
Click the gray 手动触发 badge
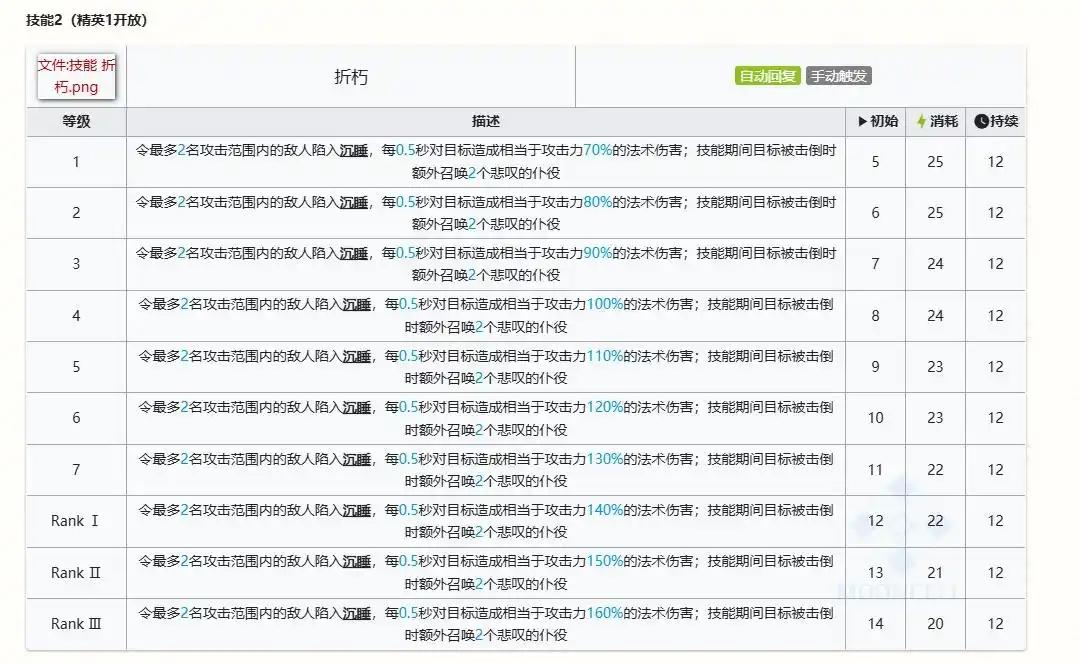coord(839,76)
